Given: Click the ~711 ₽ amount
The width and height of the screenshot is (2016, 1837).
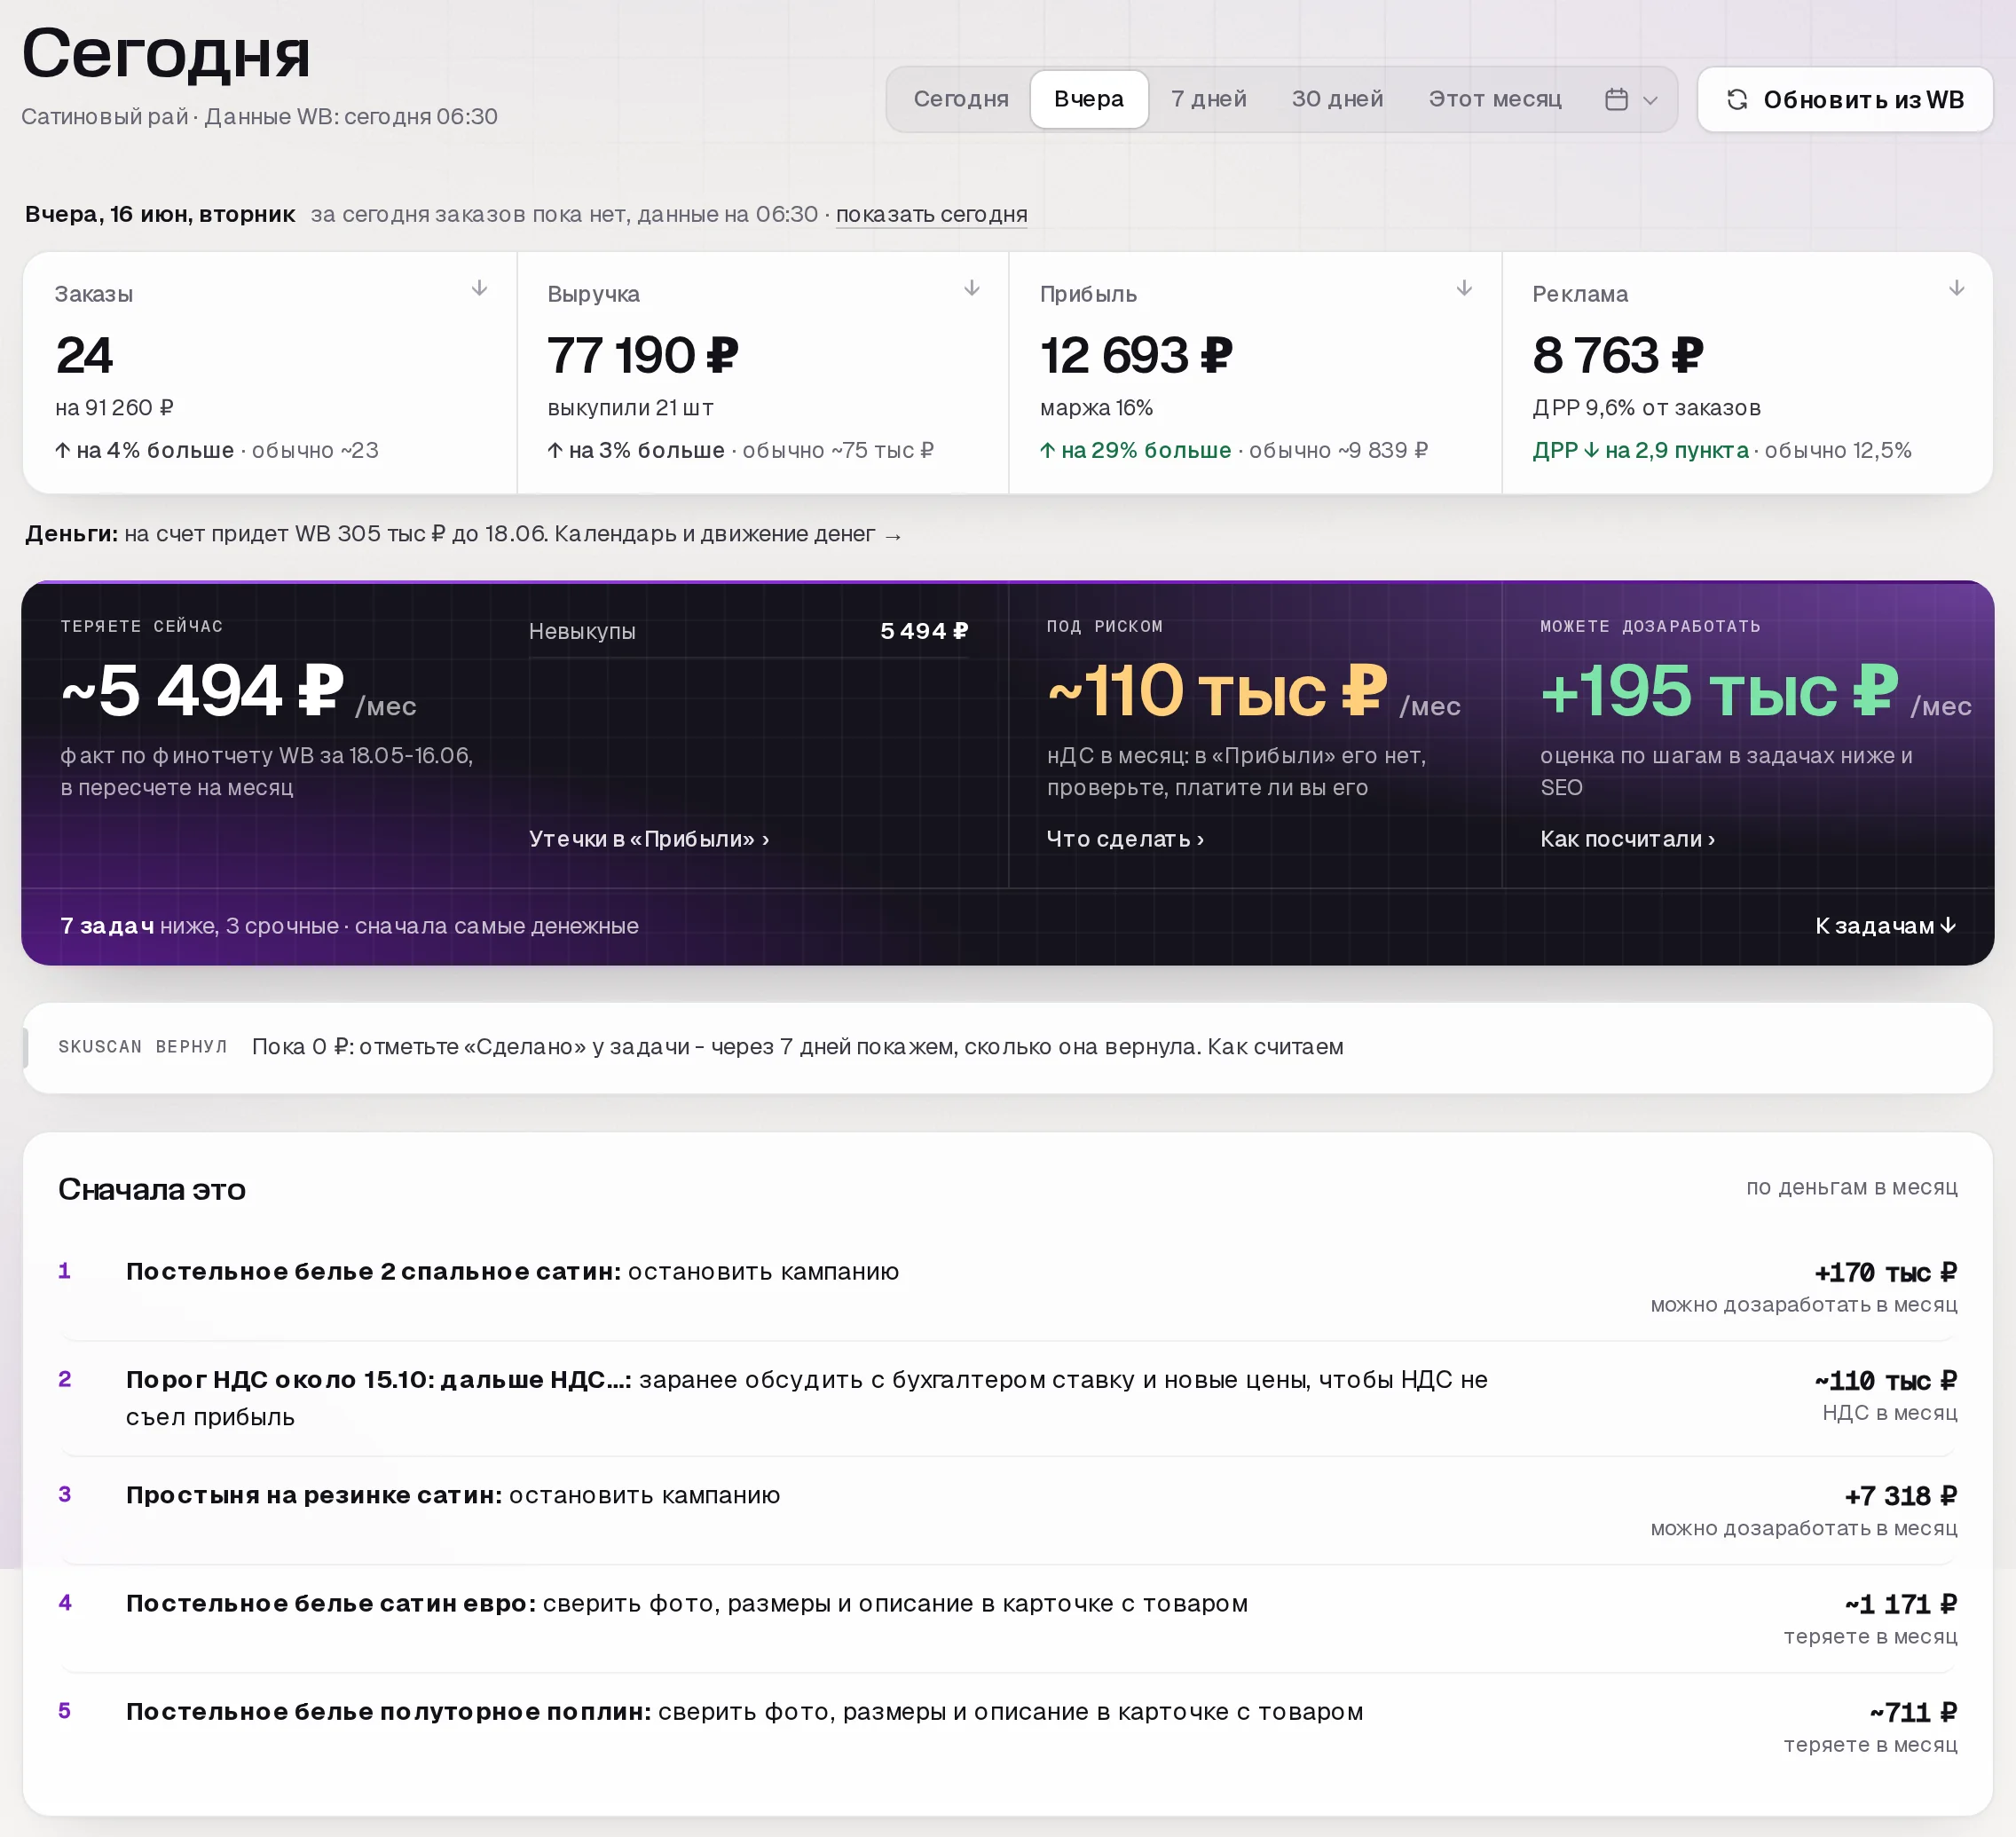Looking at the screenshot, I should pos(1913,1712).
